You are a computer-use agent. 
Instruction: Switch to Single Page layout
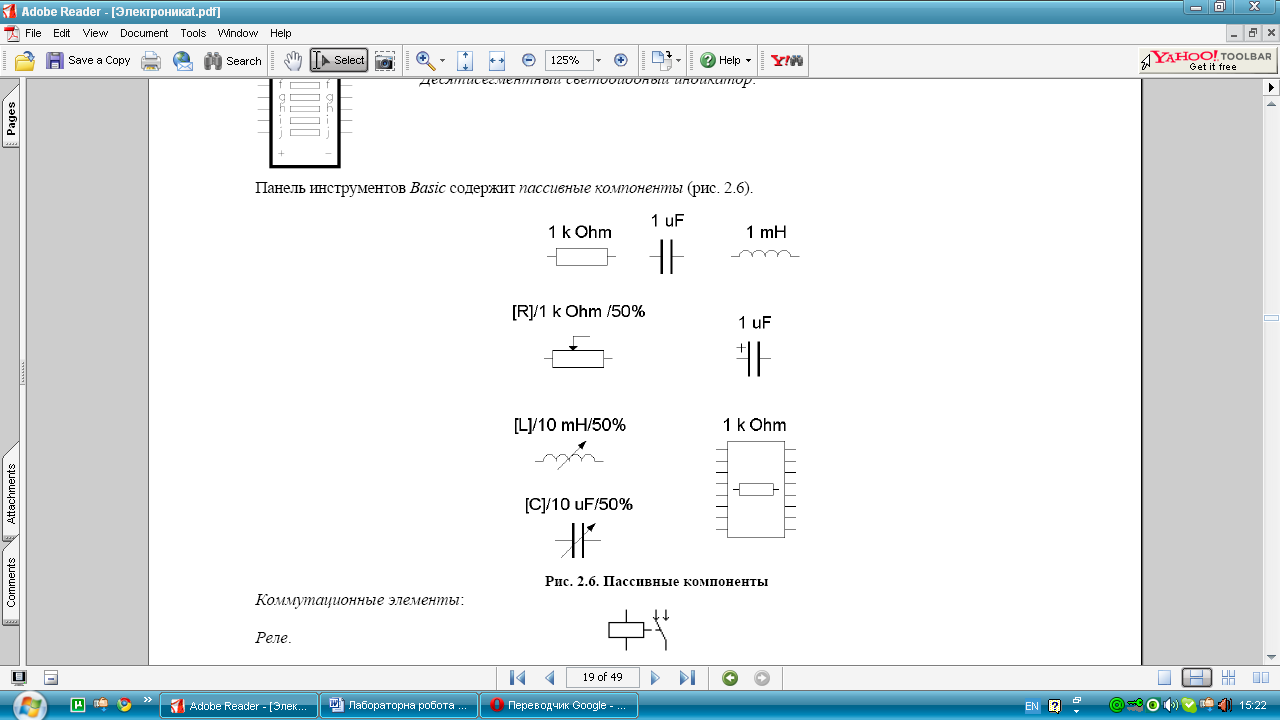coord(1164,677)
